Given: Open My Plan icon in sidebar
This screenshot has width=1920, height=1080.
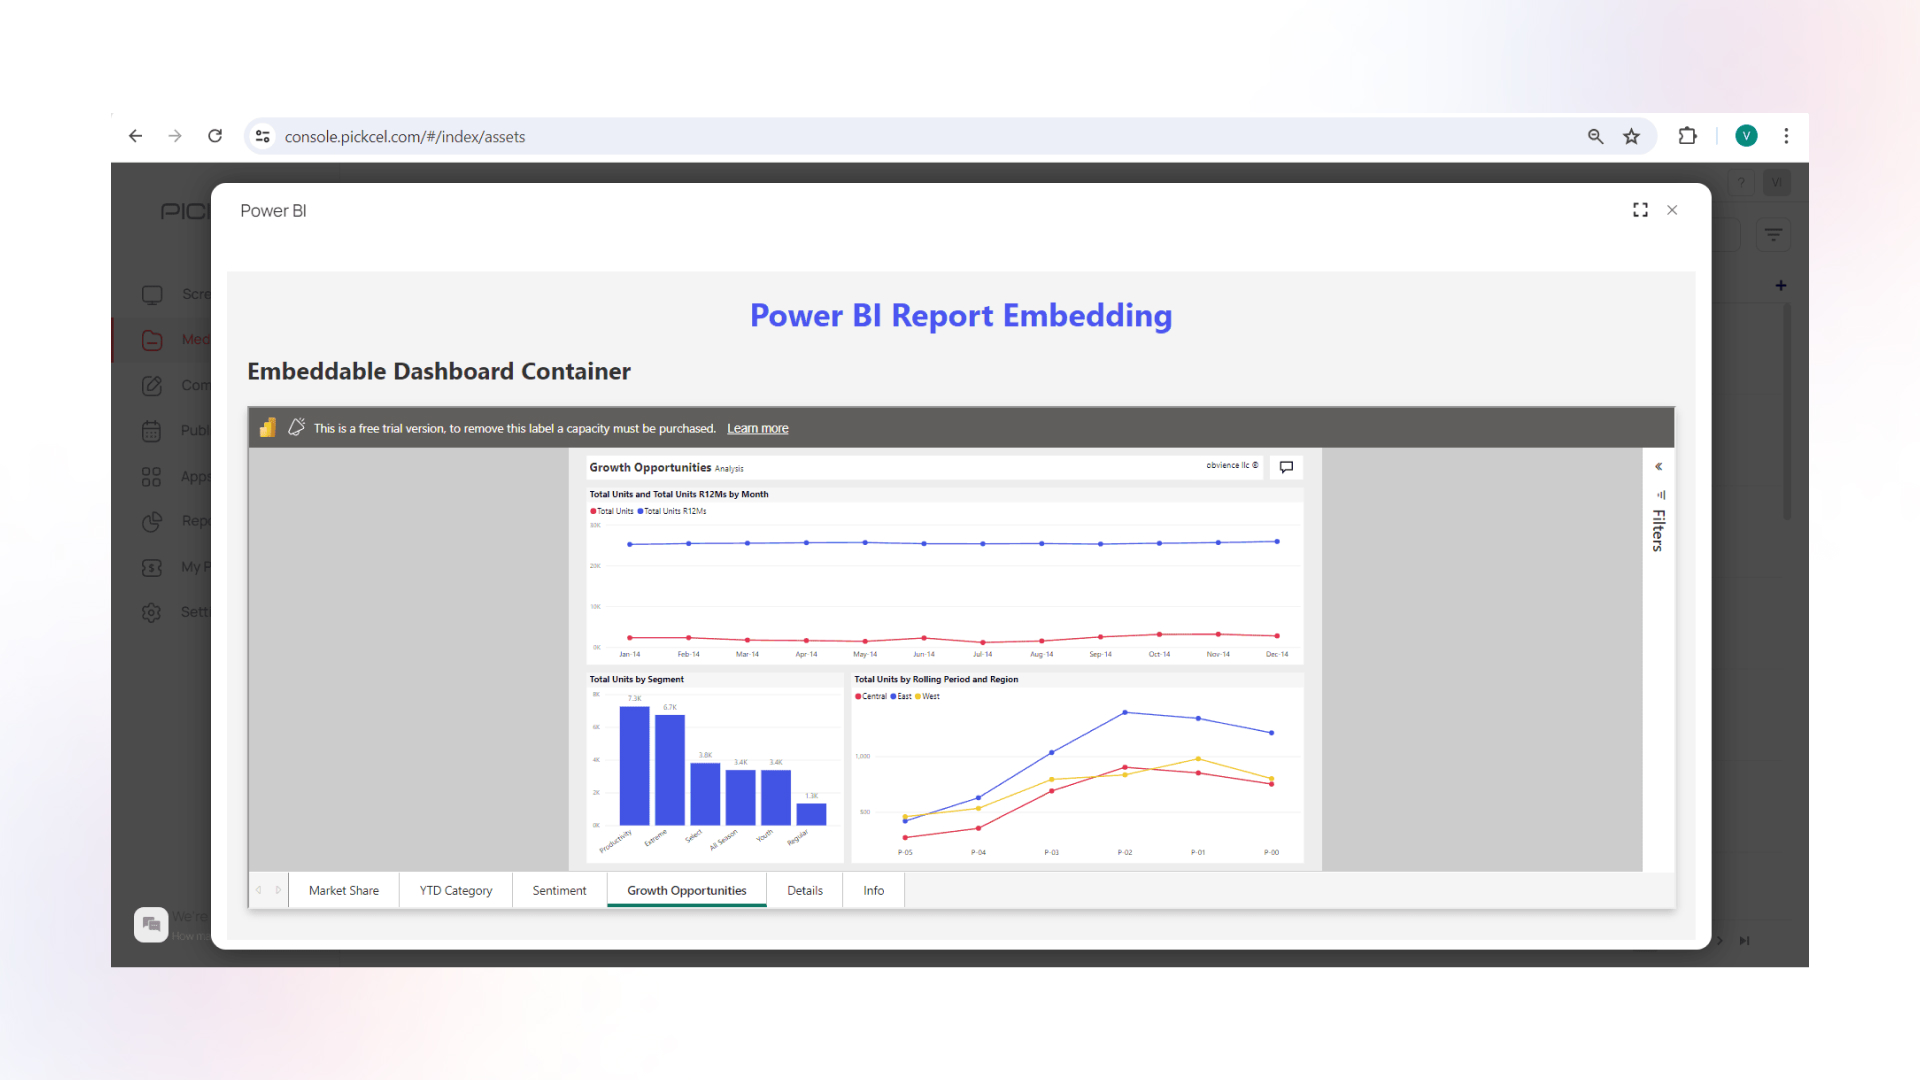Looking at the screenshot, I should point(152,567).
